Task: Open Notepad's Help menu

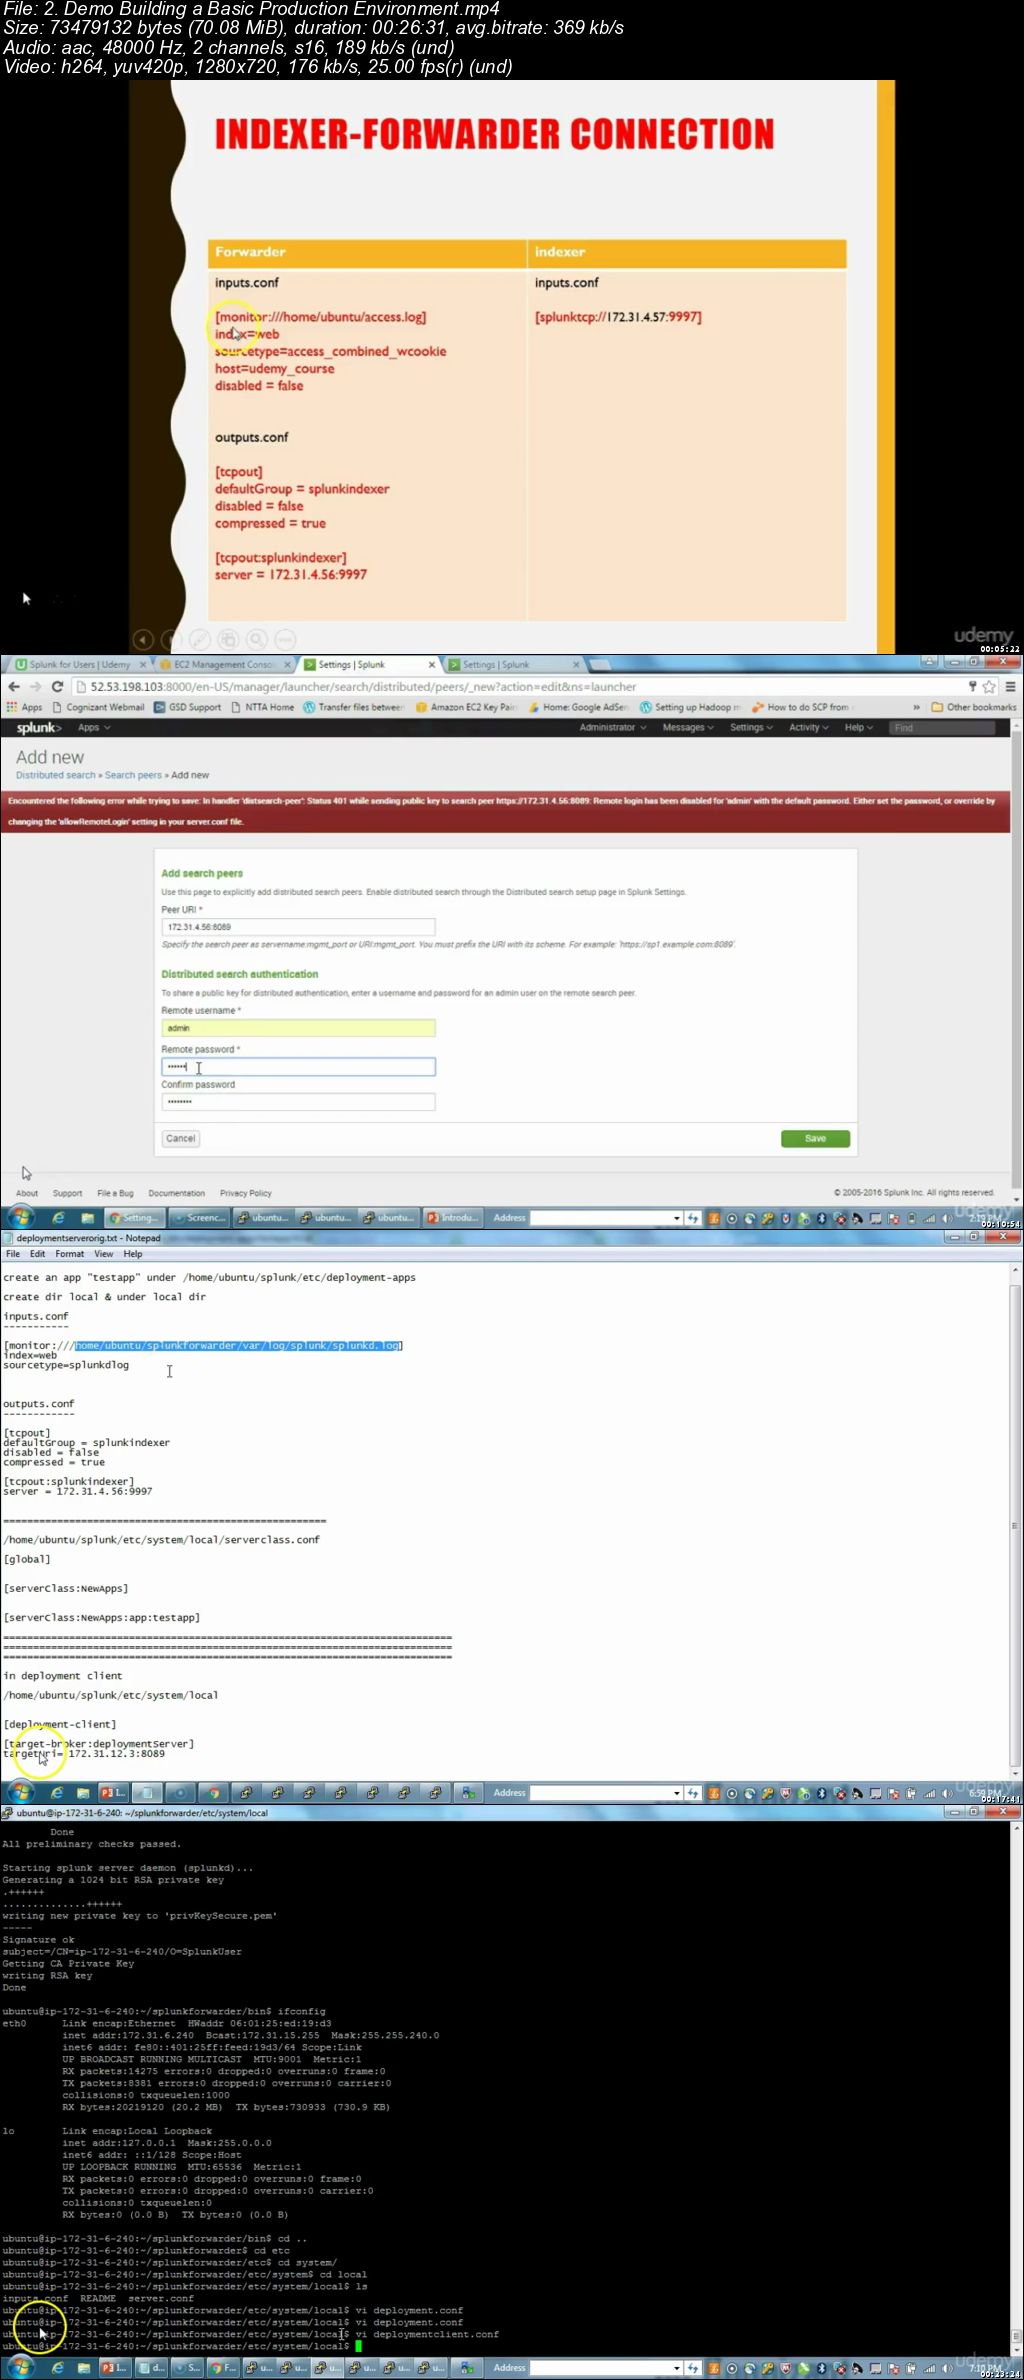Action: click(133, 1254)
